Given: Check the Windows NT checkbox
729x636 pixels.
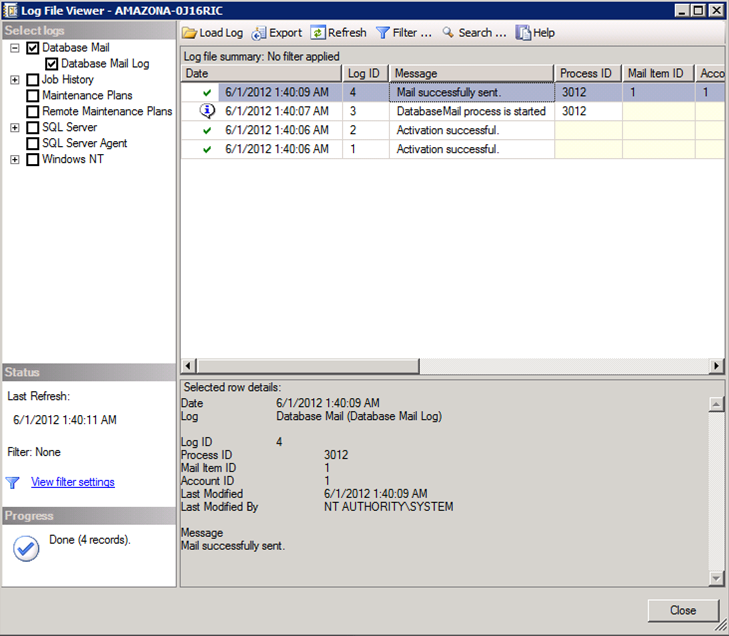Looking at the screenshot, I should coord(33,159).
